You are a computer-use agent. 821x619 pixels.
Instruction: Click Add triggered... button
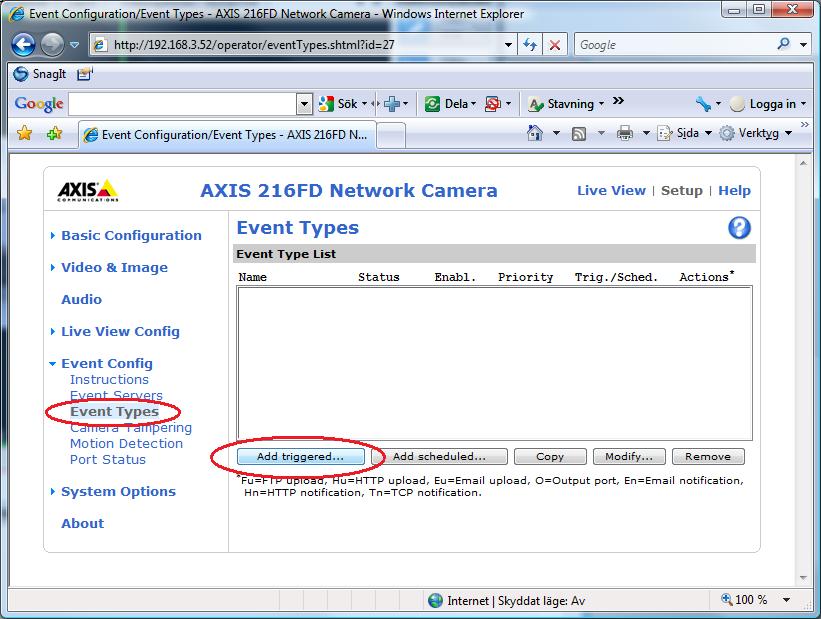click(301, 457)
